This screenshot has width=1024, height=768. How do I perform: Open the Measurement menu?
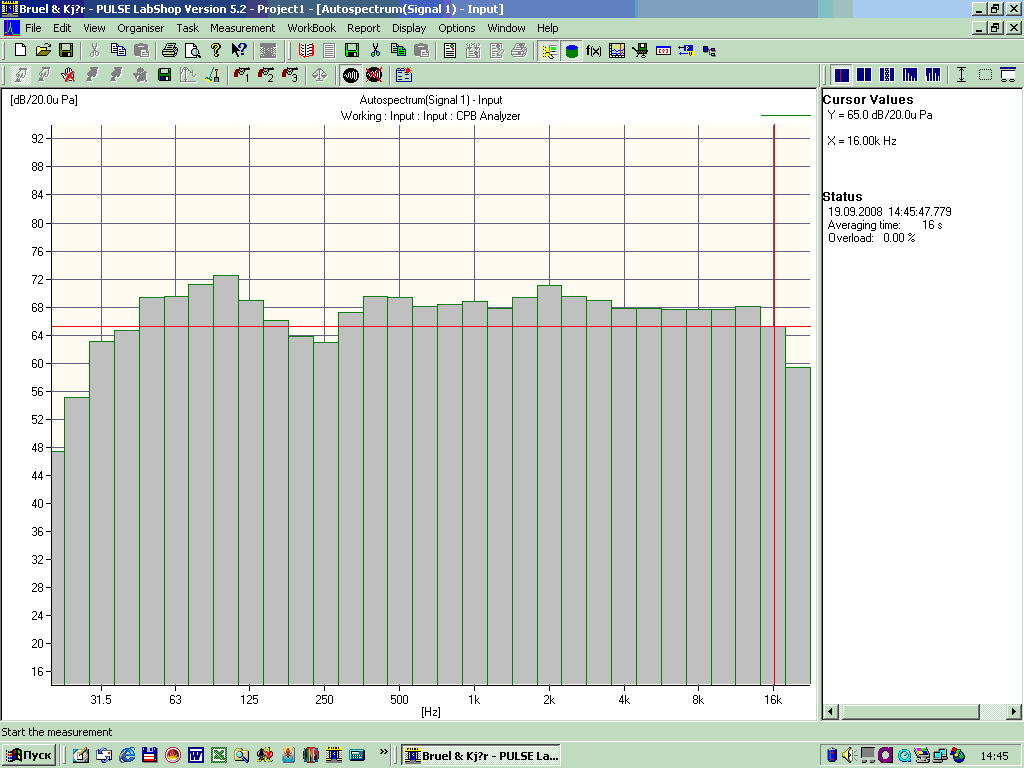[x=242, y=28]
